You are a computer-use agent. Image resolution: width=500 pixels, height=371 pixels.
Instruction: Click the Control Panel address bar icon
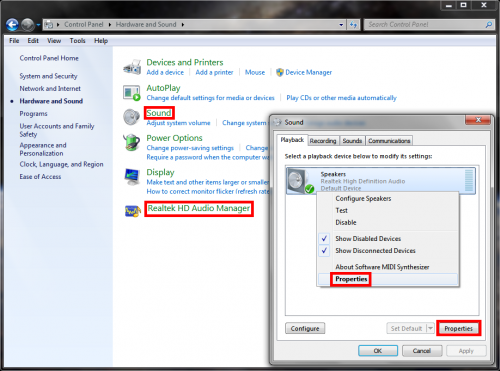pos(49,24)
